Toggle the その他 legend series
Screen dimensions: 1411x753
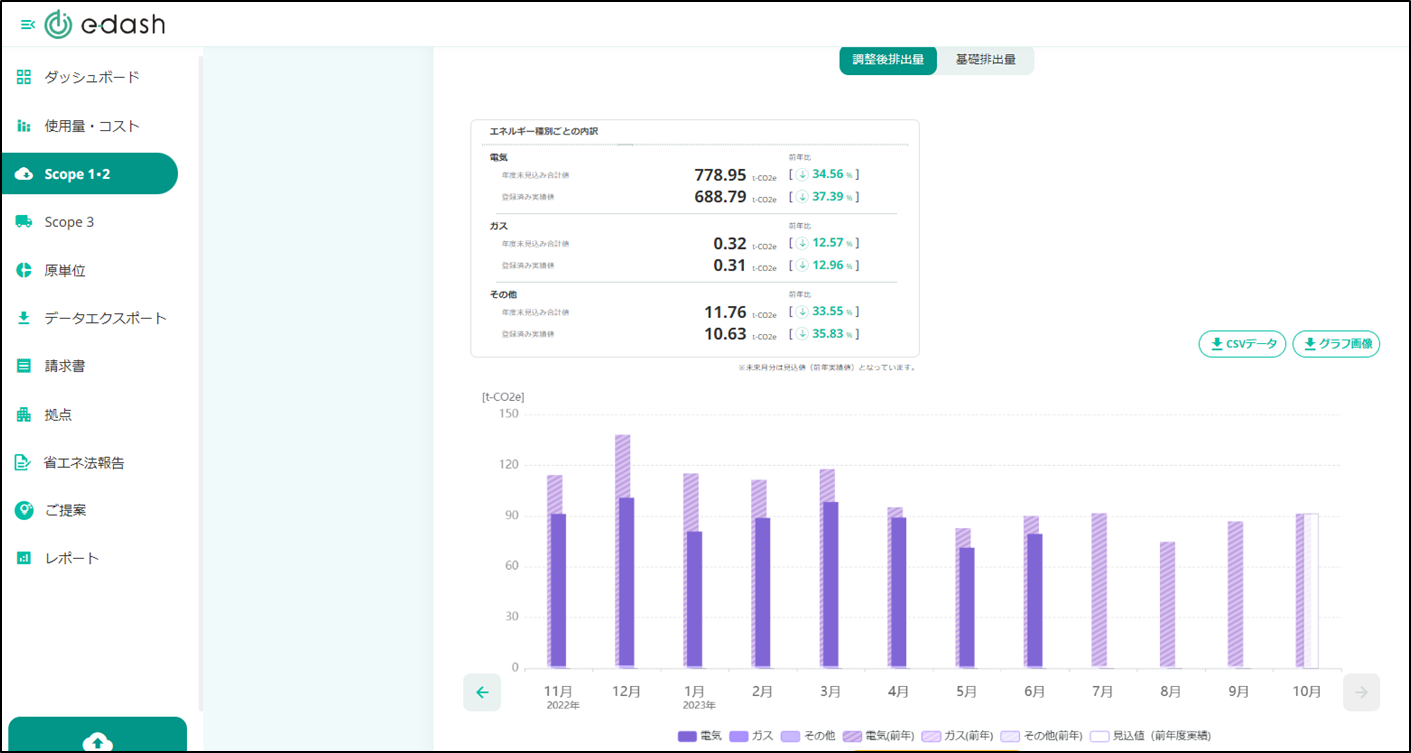click(806, 735)
